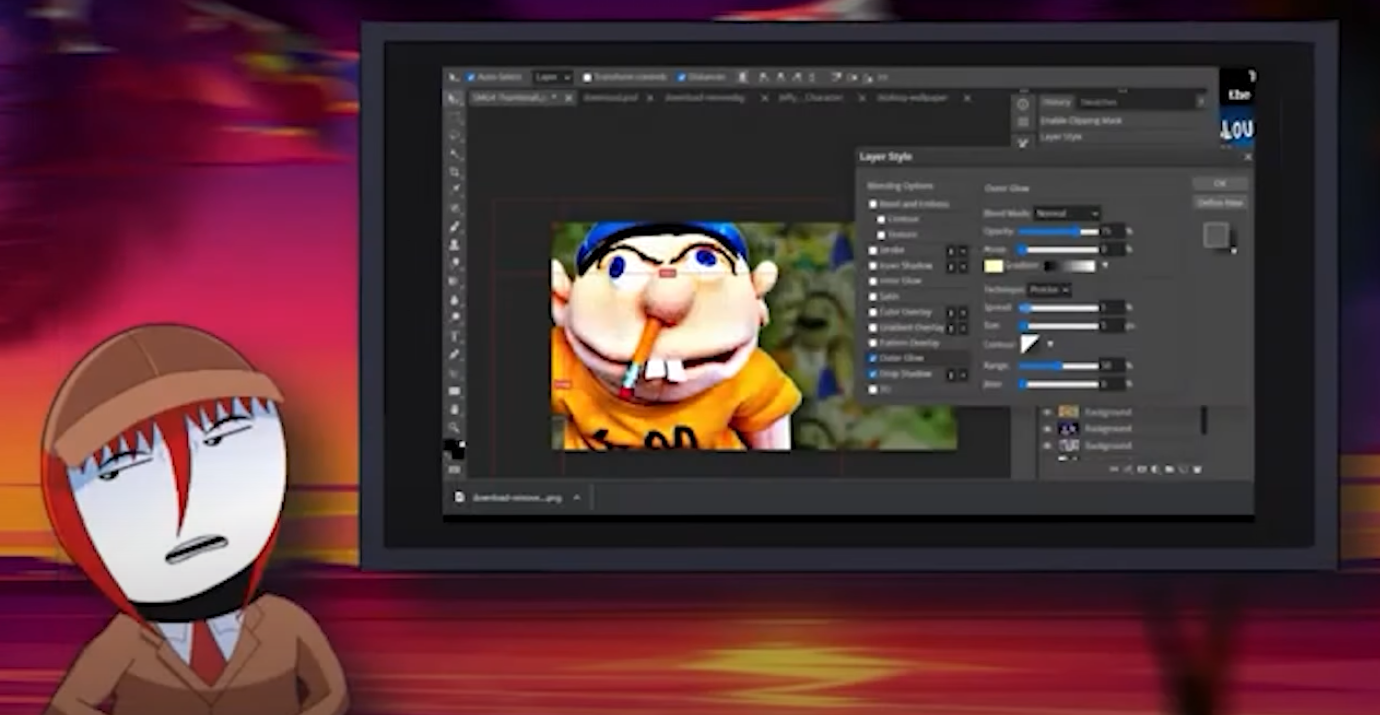Click the Range slider track

(1058, 366)
